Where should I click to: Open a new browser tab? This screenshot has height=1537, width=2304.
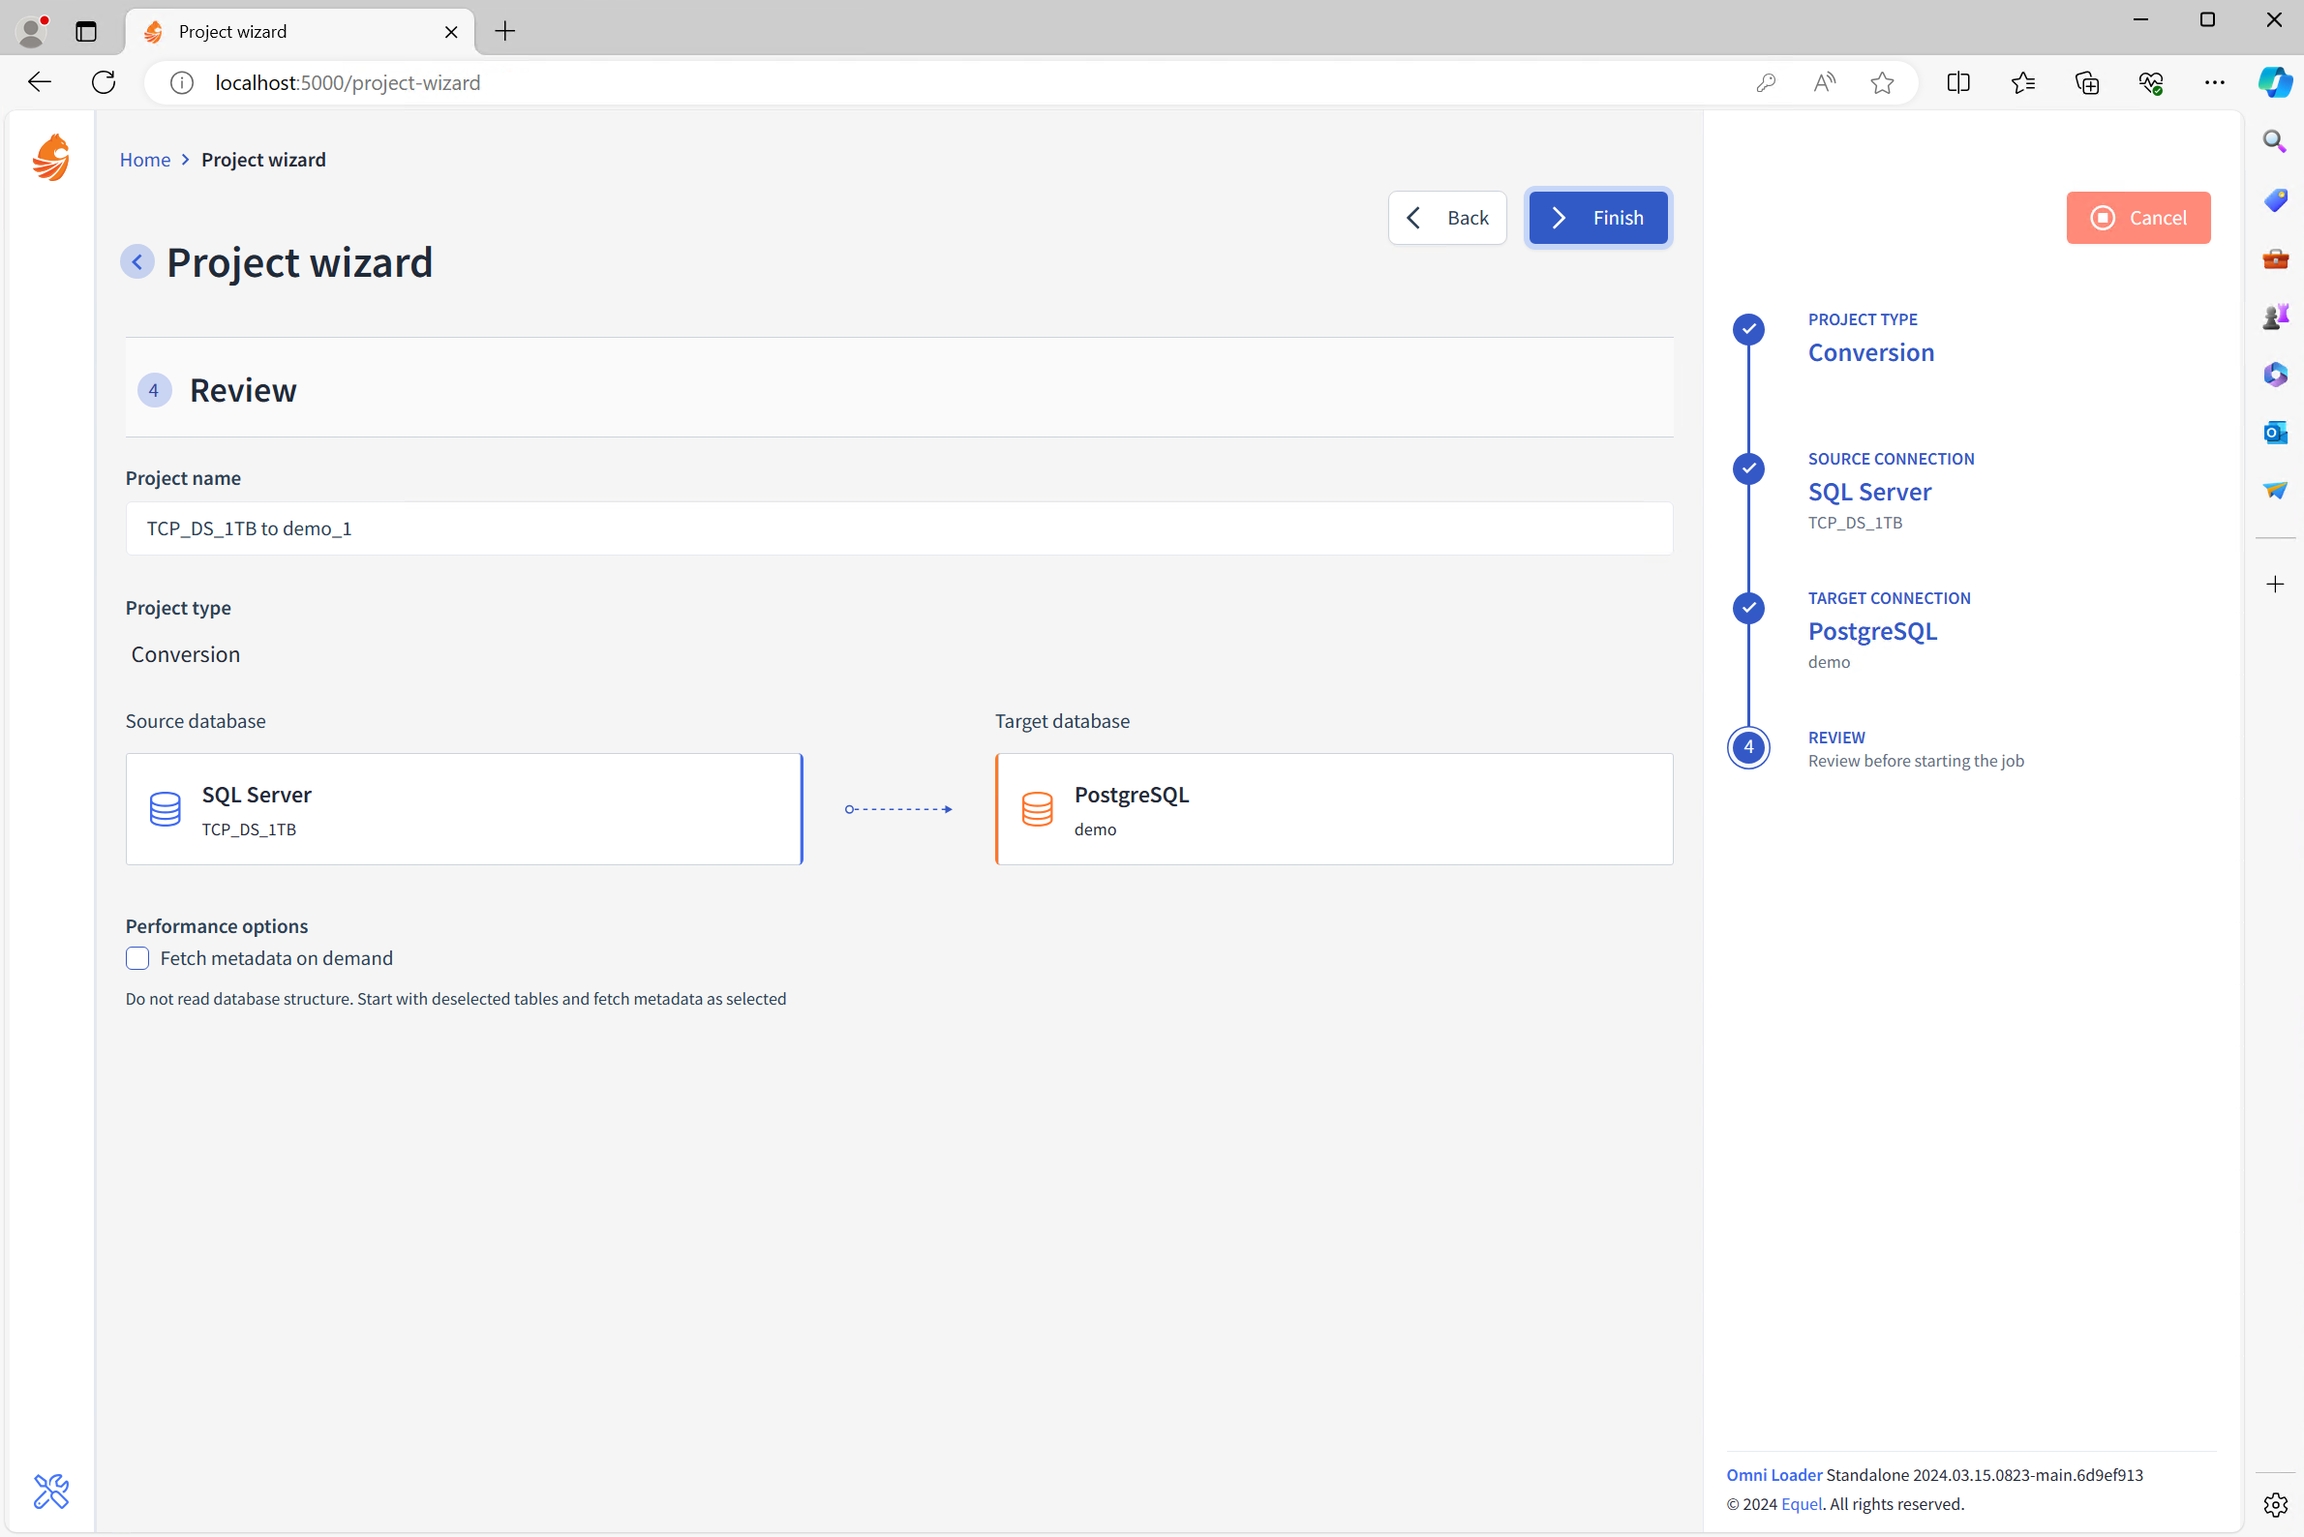(505, 31)
